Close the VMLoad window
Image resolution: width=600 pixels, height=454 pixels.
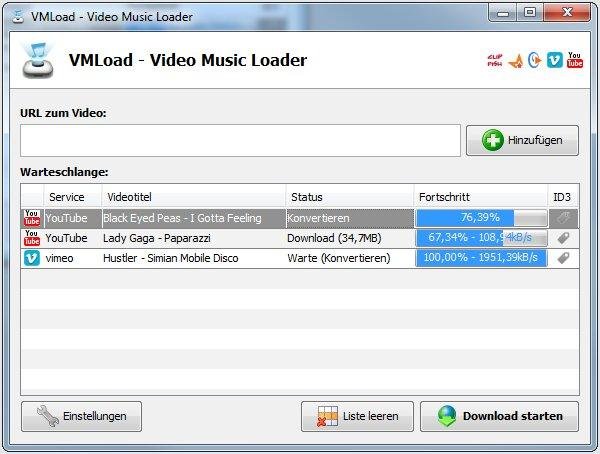567,13
